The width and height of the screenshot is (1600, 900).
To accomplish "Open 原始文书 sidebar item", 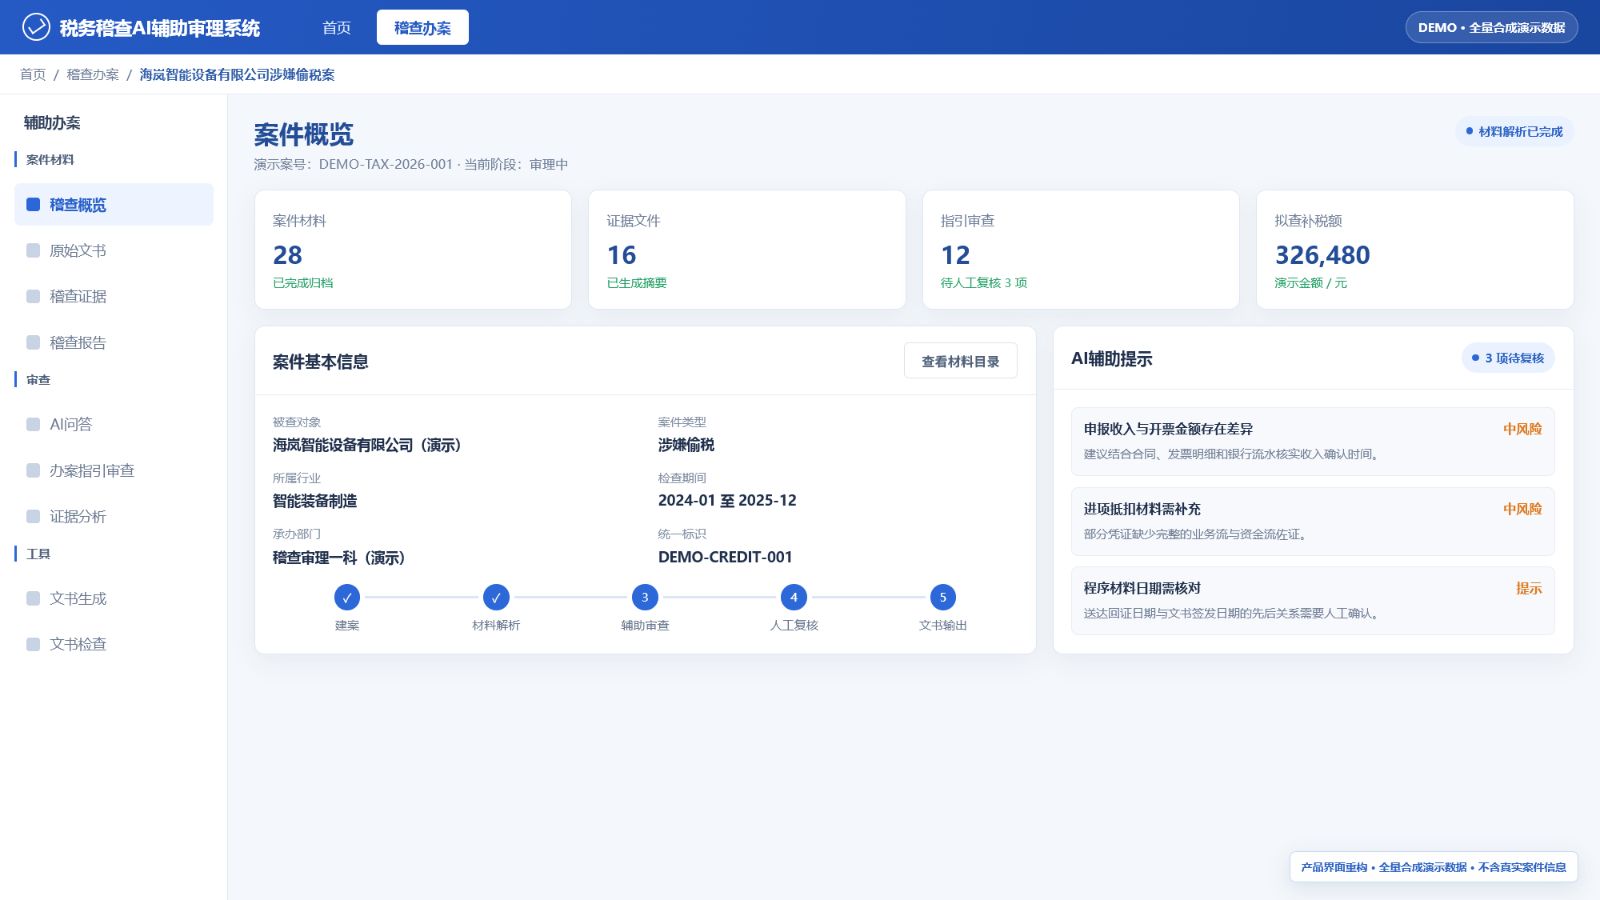I will click(114, 250).
